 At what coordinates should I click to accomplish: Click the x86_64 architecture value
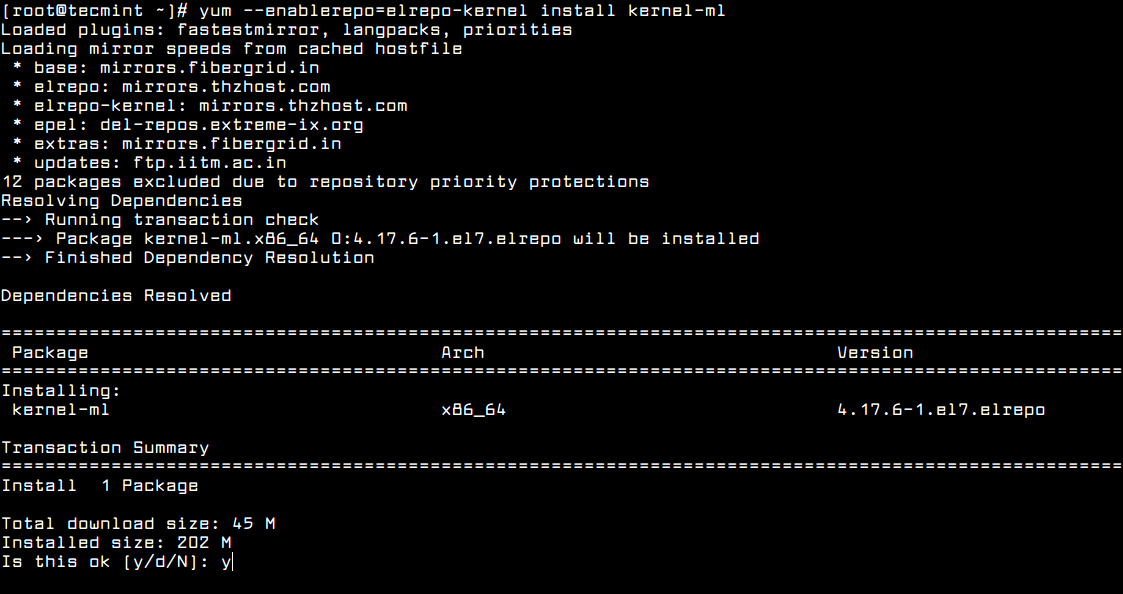(473, 410)
